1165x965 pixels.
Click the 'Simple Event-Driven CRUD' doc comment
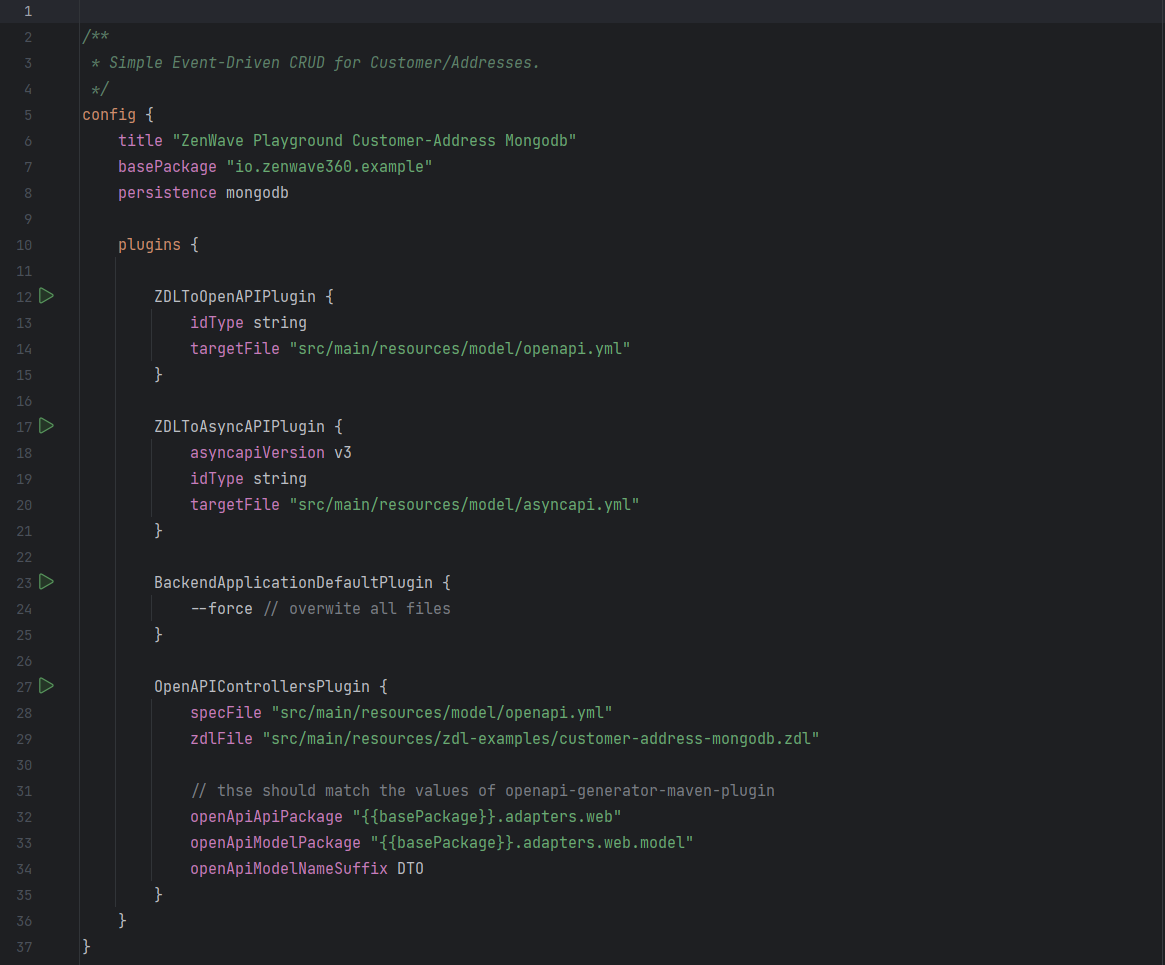coord(317,62)
